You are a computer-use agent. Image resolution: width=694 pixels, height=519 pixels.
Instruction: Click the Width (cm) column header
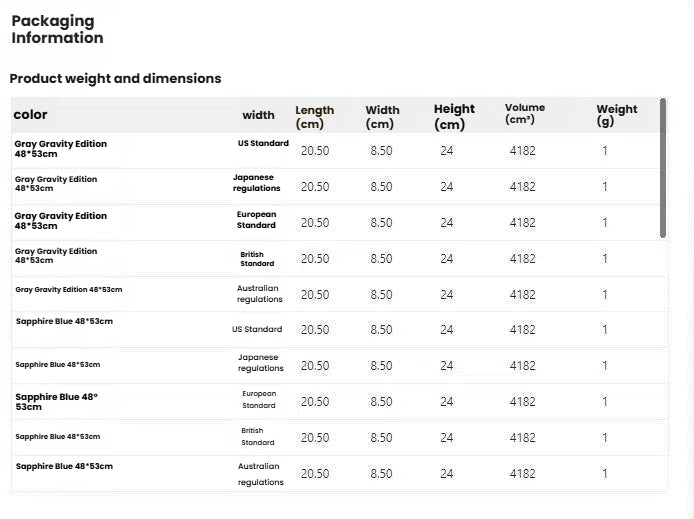(382, 117)
